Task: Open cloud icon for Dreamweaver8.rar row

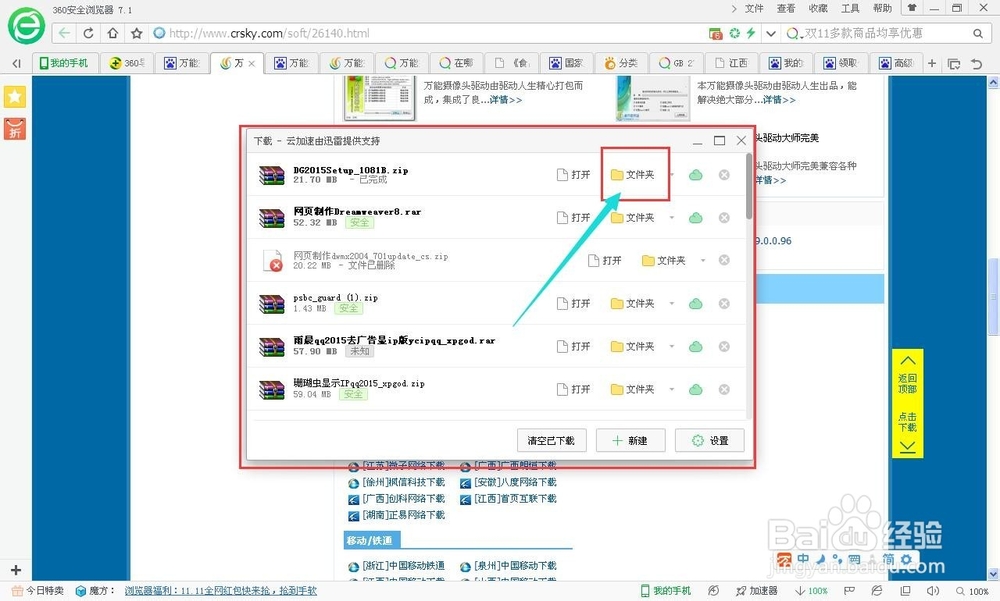Action: (x=696, y=218)
